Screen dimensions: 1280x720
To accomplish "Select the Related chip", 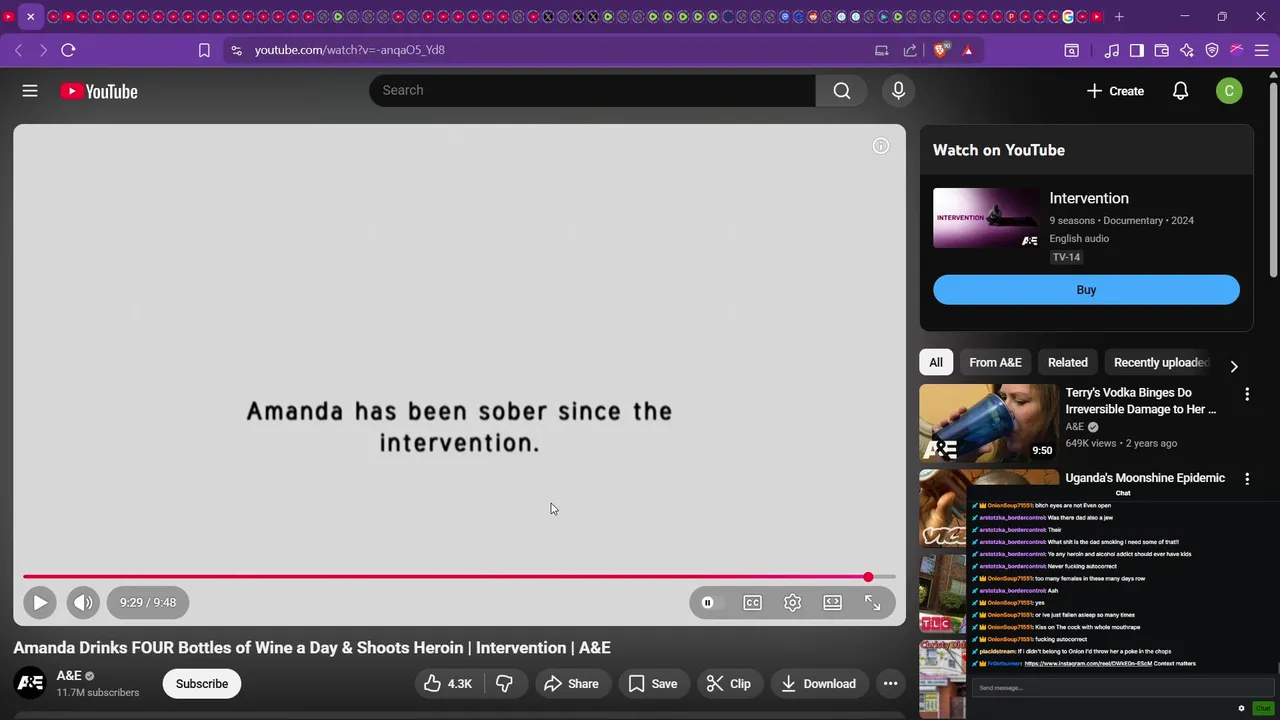I will (x=1068, y=363).
